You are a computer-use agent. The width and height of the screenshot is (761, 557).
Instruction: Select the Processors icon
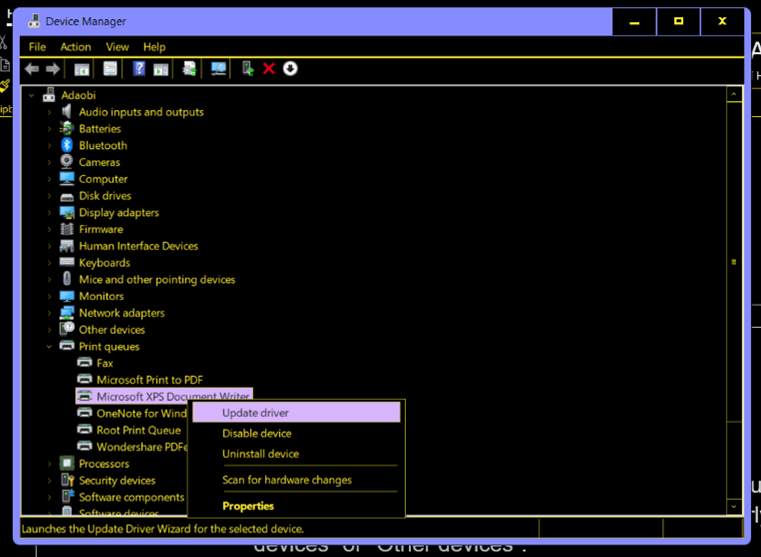click(x=66, y=463)
